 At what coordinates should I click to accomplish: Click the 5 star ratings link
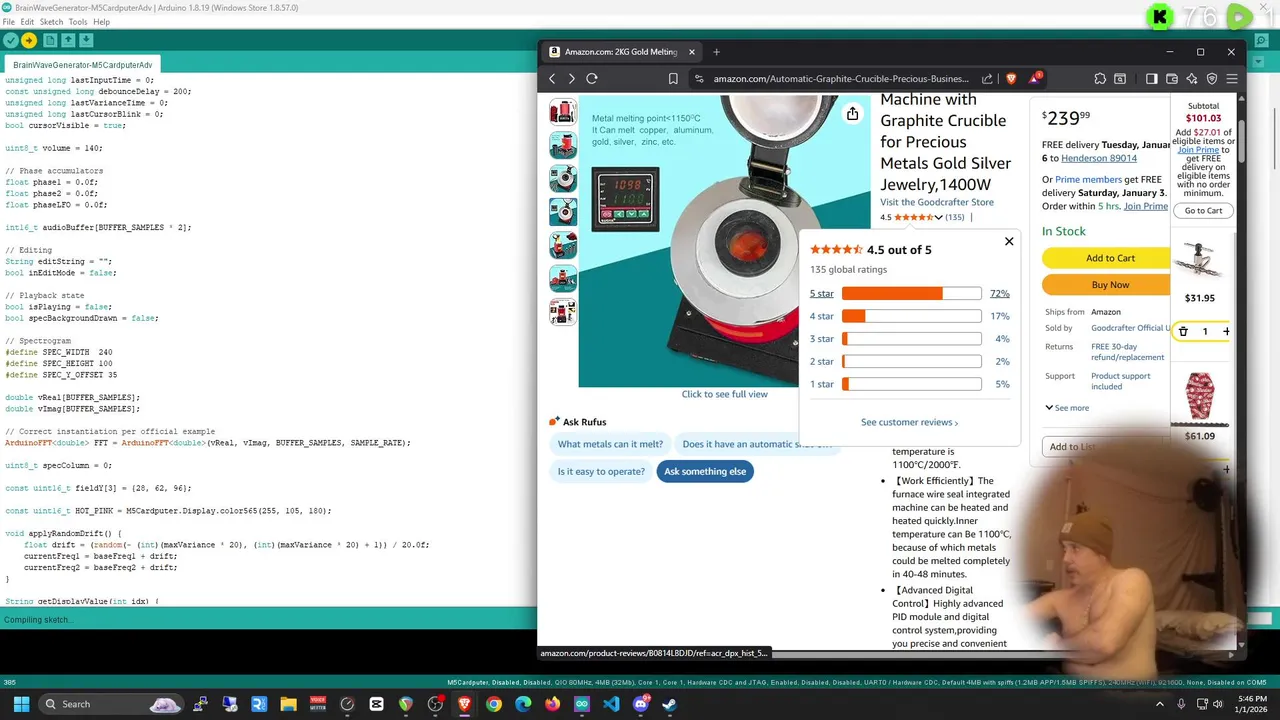click(821, 293)
